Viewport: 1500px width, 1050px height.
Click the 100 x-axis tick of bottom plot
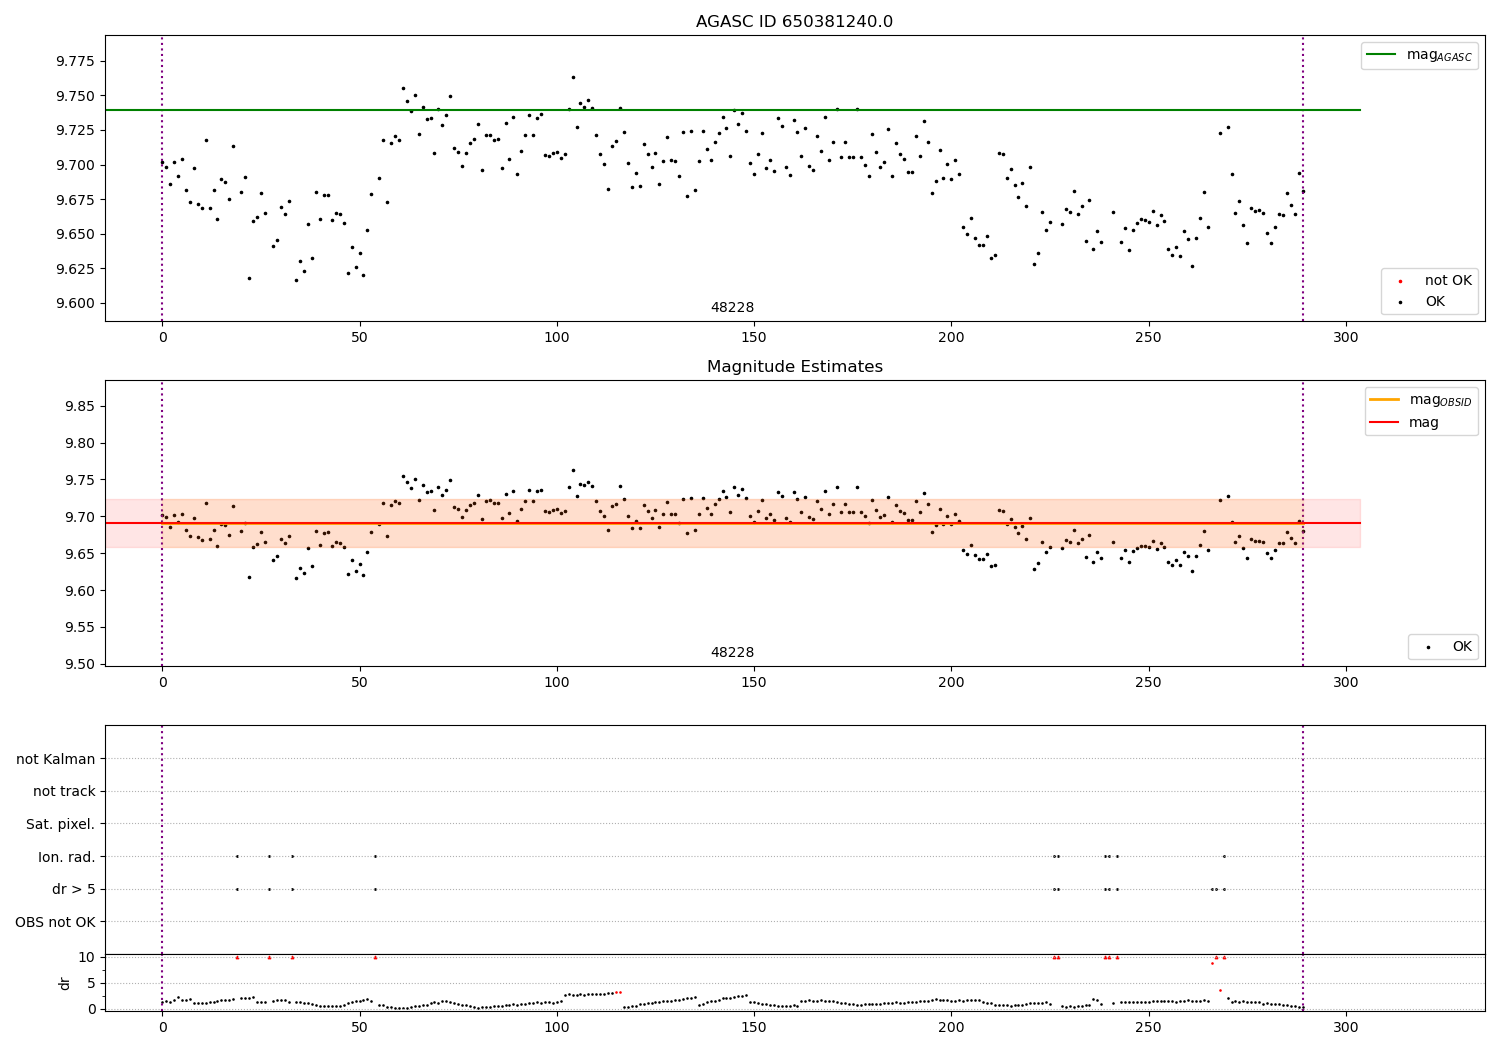tap(557, 1027)
